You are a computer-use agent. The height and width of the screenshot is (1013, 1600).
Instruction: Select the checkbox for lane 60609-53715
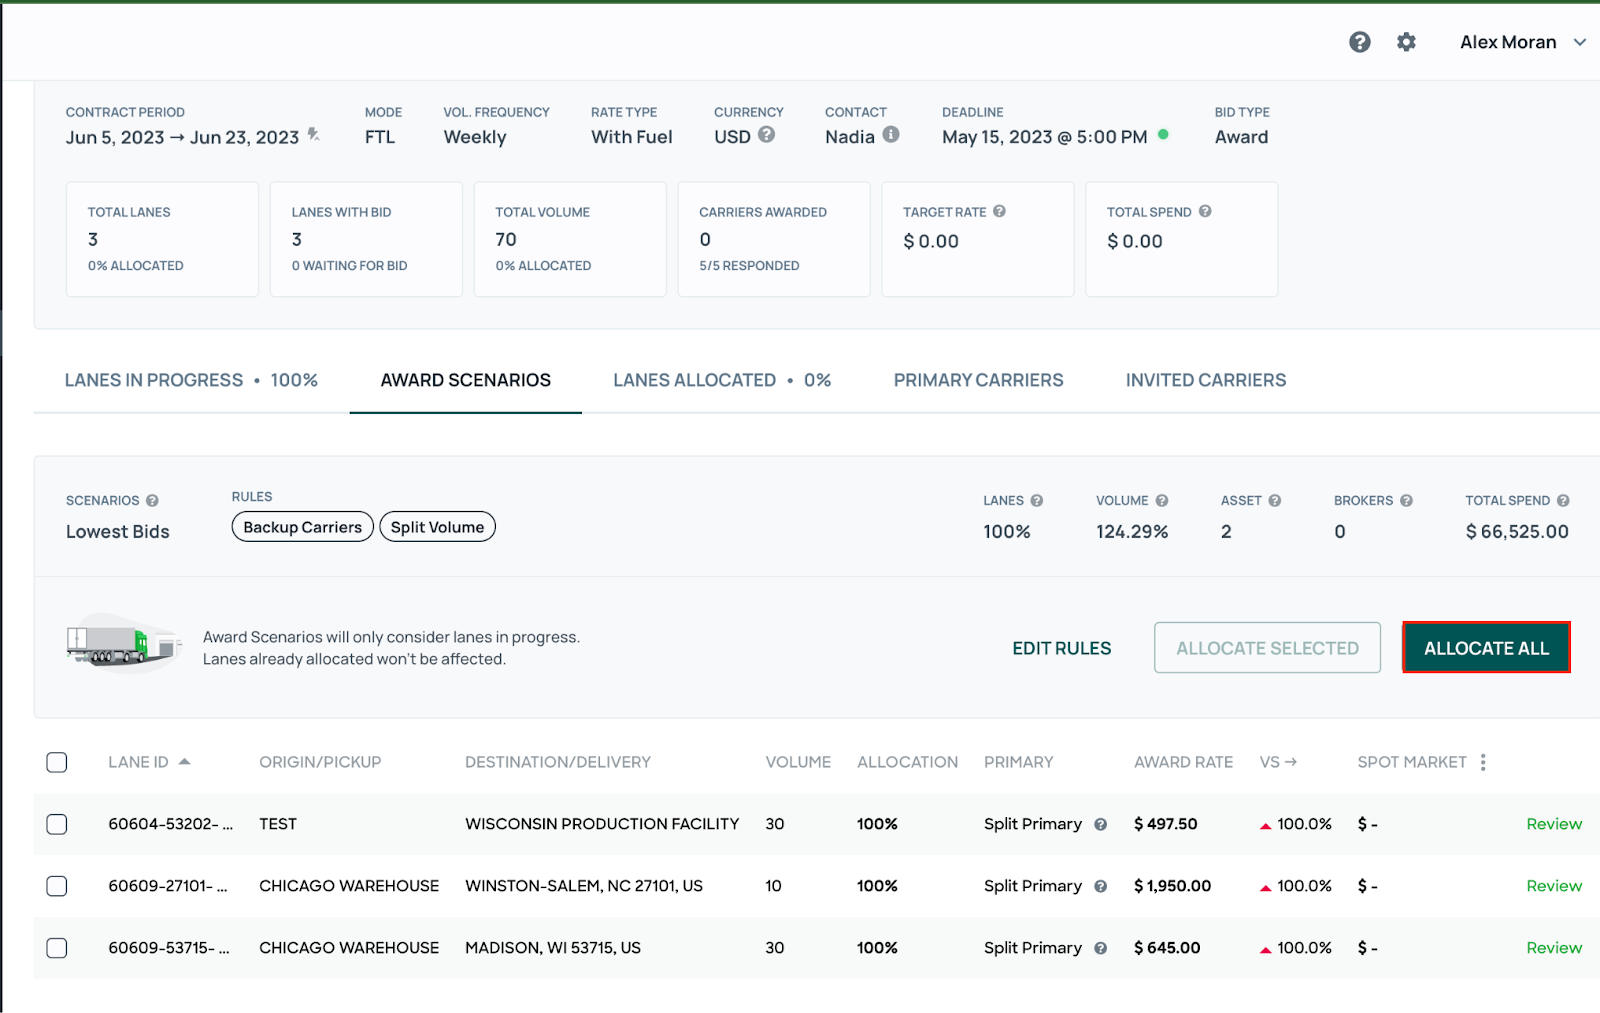tap(57, 948)
